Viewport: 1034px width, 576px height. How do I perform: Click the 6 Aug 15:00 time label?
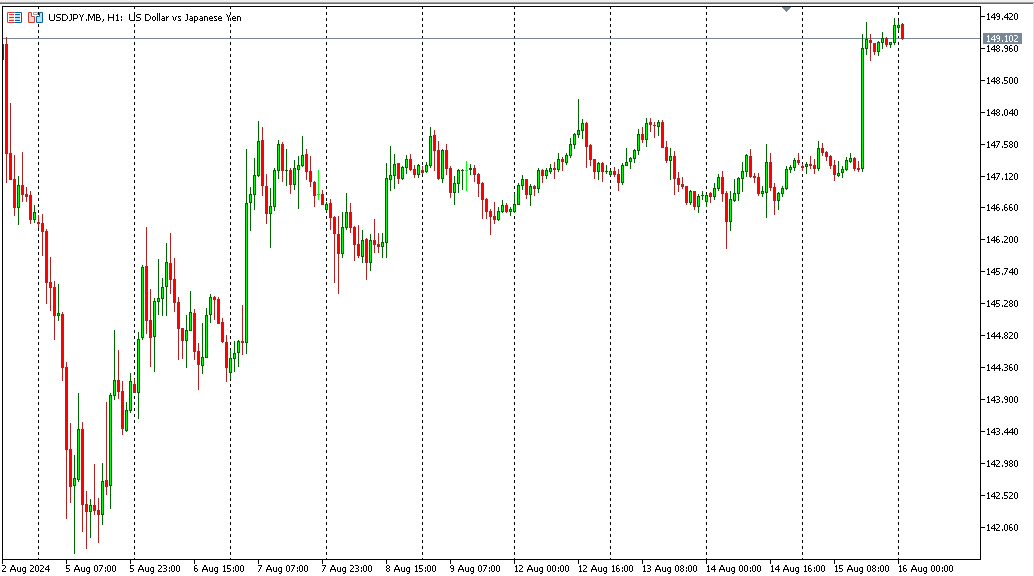point(219,569)
